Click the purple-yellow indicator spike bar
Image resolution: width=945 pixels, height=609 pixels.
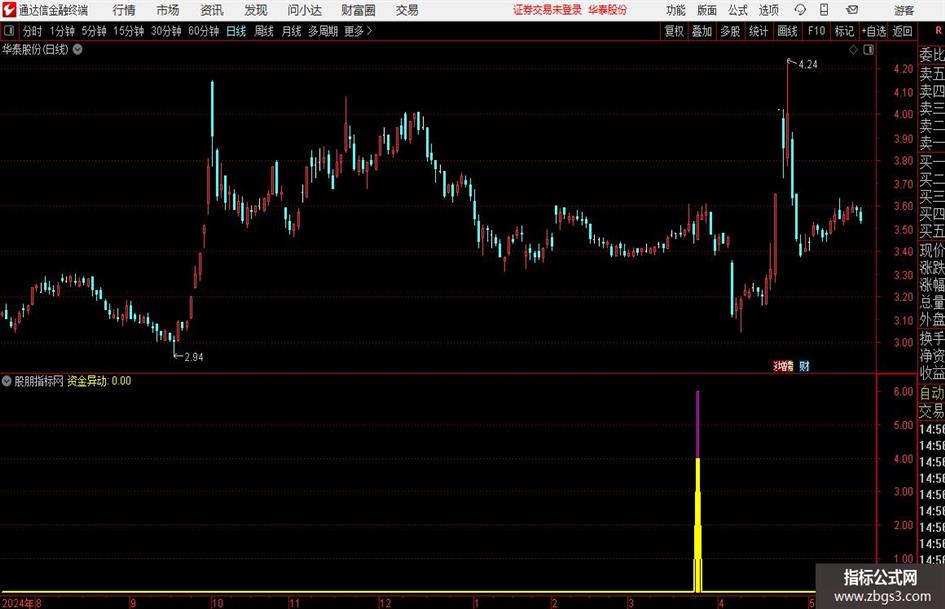(x=698, y=491)
